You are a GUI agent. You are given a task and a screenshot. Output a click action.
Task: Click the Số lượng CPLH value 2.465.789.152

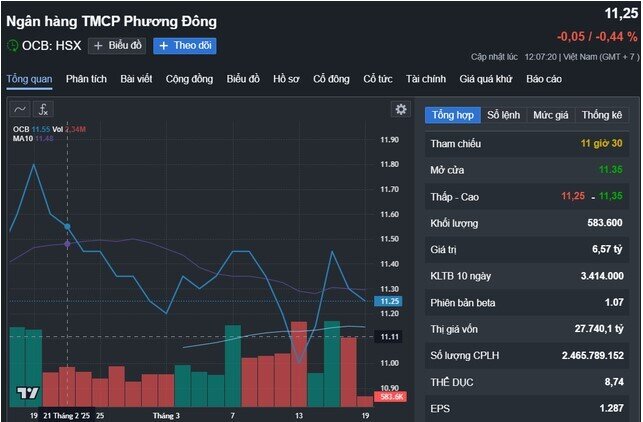593,355
